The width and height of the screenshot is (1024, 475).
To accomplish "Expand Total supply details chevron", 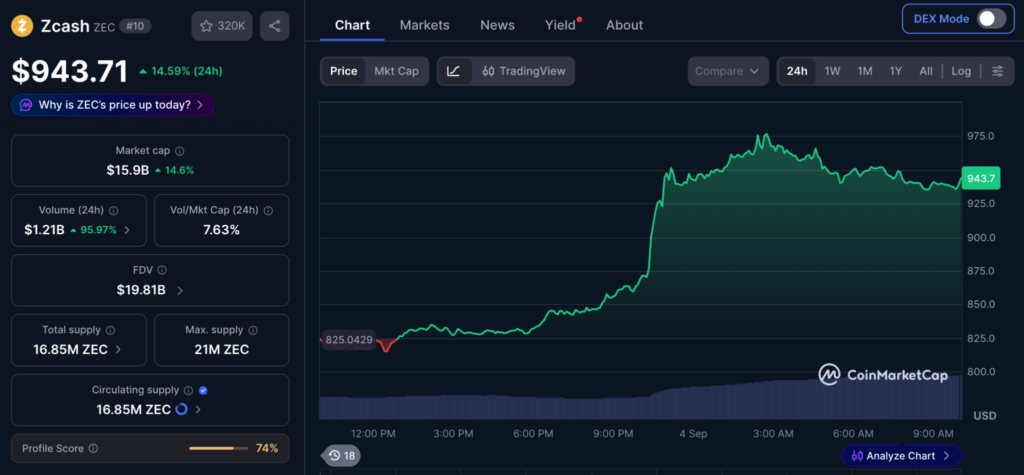I will (118, 350).
